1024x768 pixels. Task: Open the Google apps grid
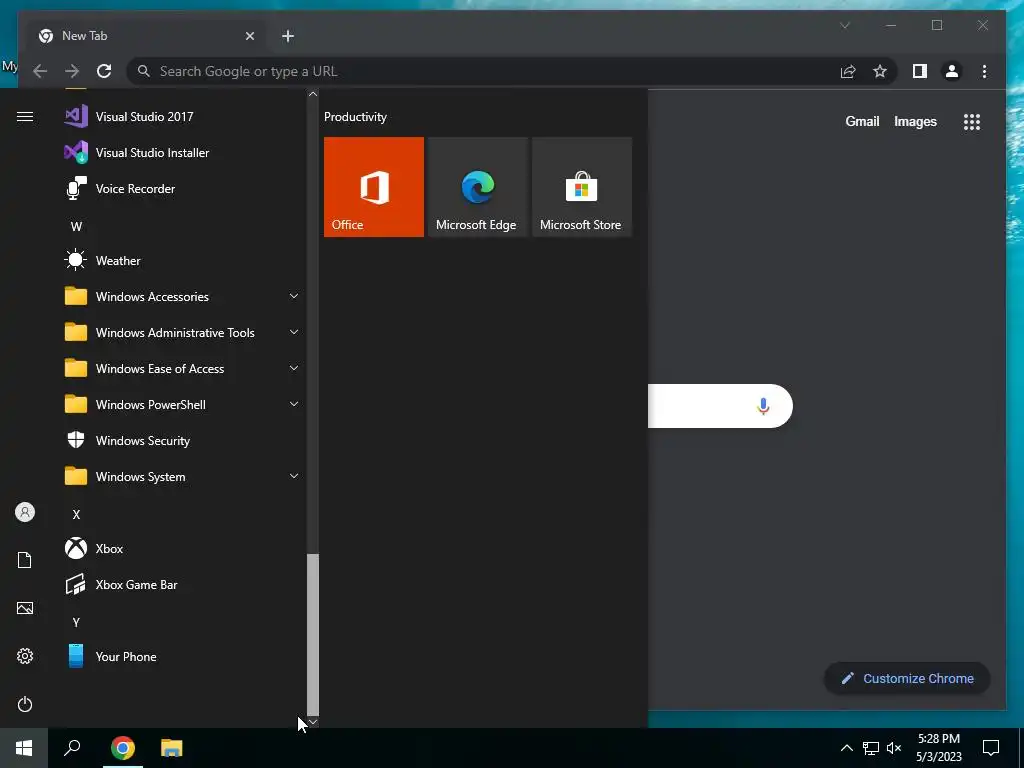tap(972, 122)
